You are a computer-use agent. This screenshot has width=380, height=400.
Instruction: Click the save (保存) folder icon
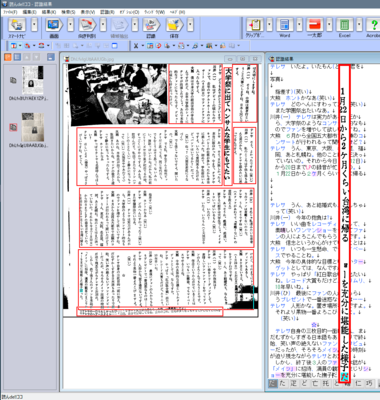point(174,25)
